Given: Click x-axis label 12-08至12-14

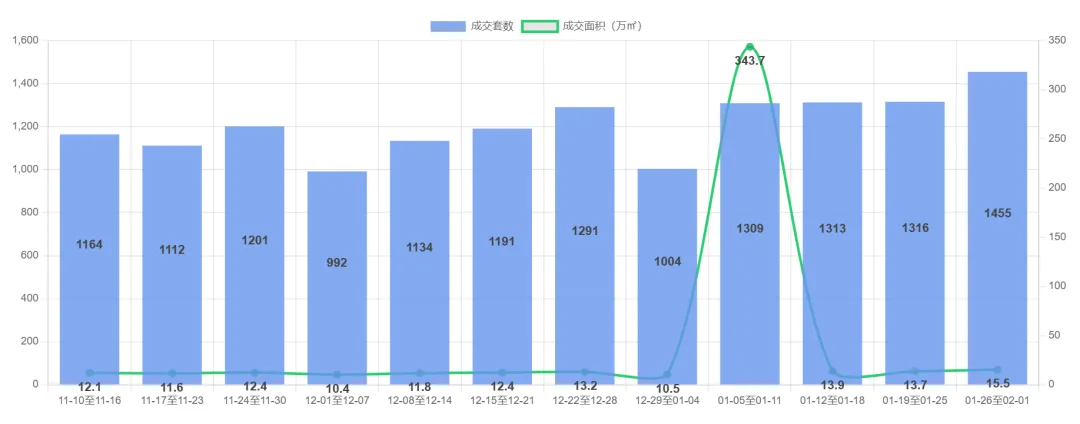Looking at the screenshot, I should pos(420,401).
